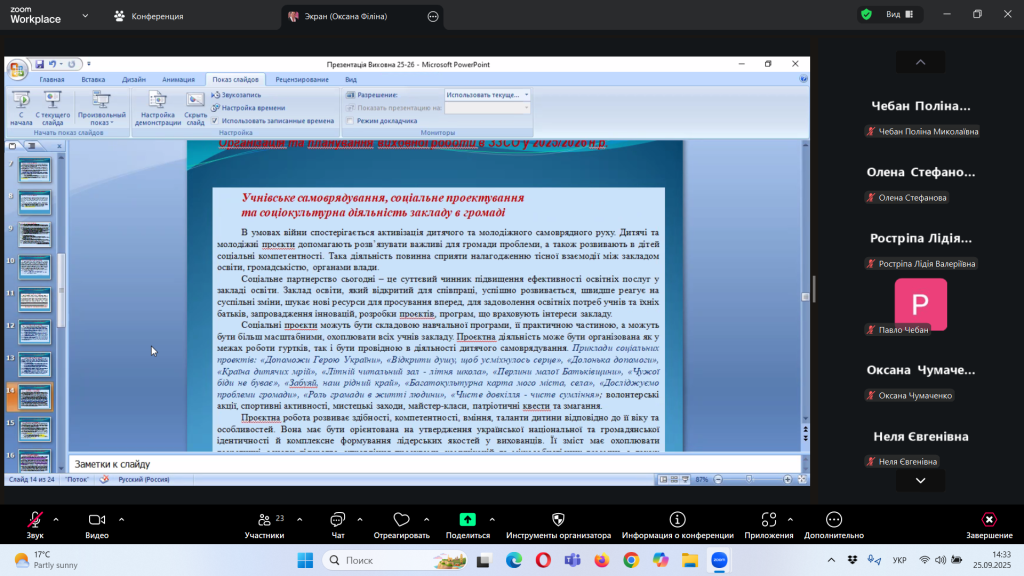Switch to the Рецензирование ribbon tab
Screen dimensions: 1024x576
[301, 79]
